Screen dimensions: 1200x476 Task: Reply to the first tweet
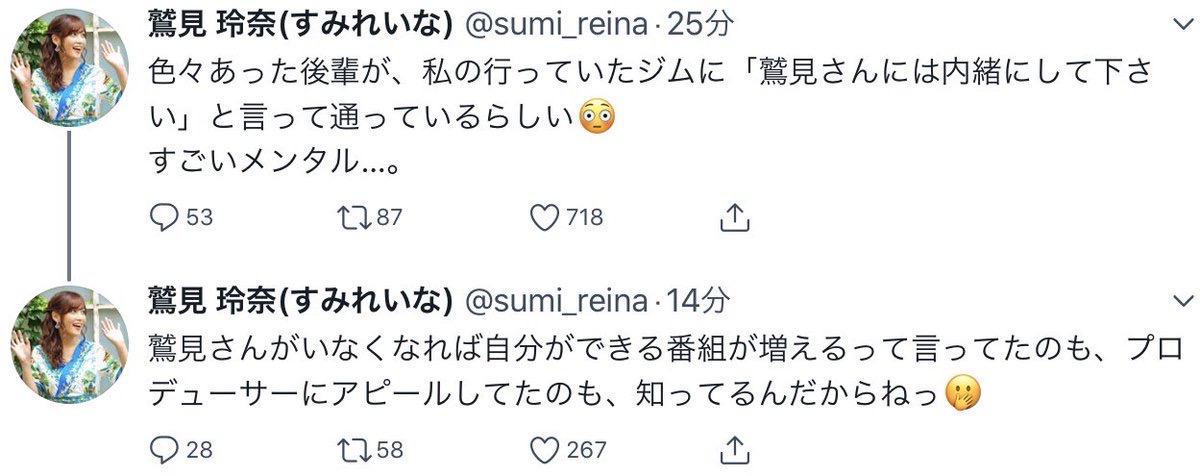point(162,217)
